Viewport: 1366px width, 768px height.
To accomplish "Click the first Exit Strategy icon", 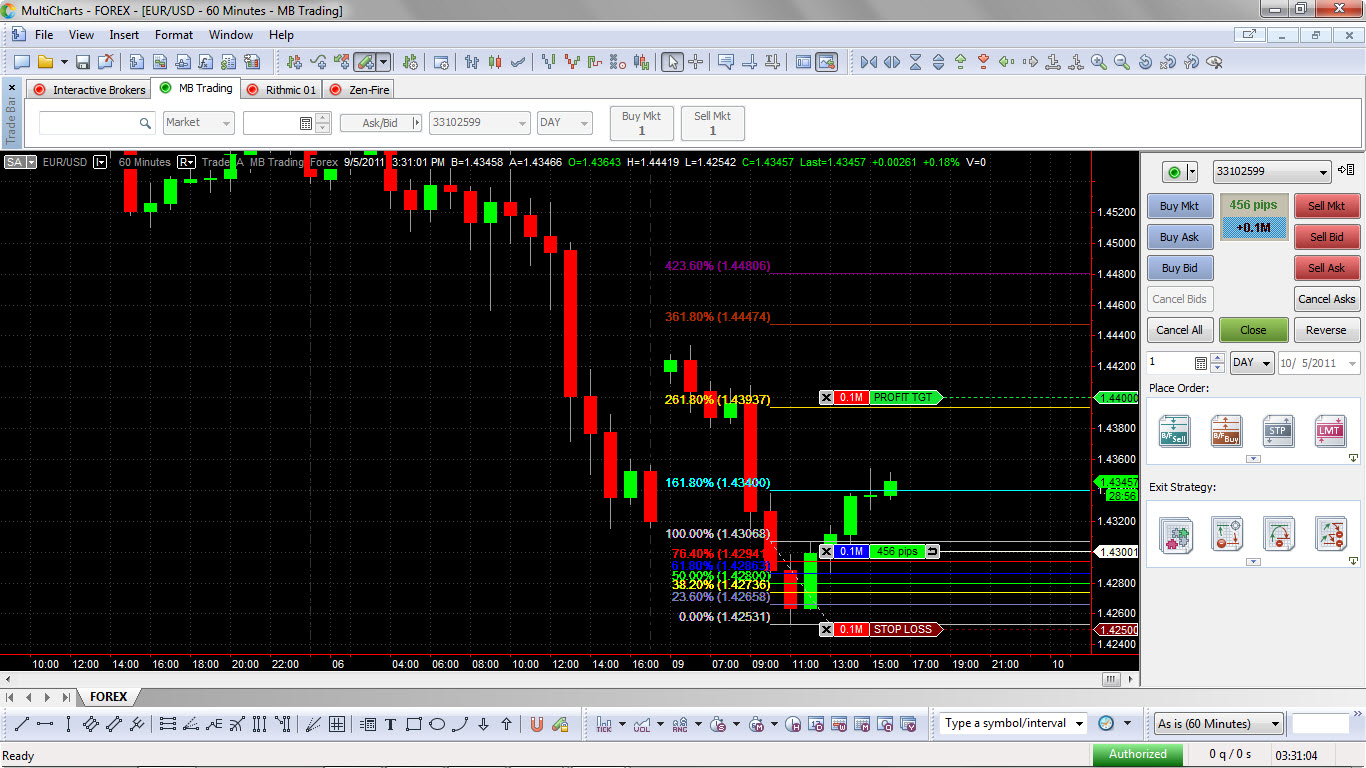I will tap(1175, 534).
